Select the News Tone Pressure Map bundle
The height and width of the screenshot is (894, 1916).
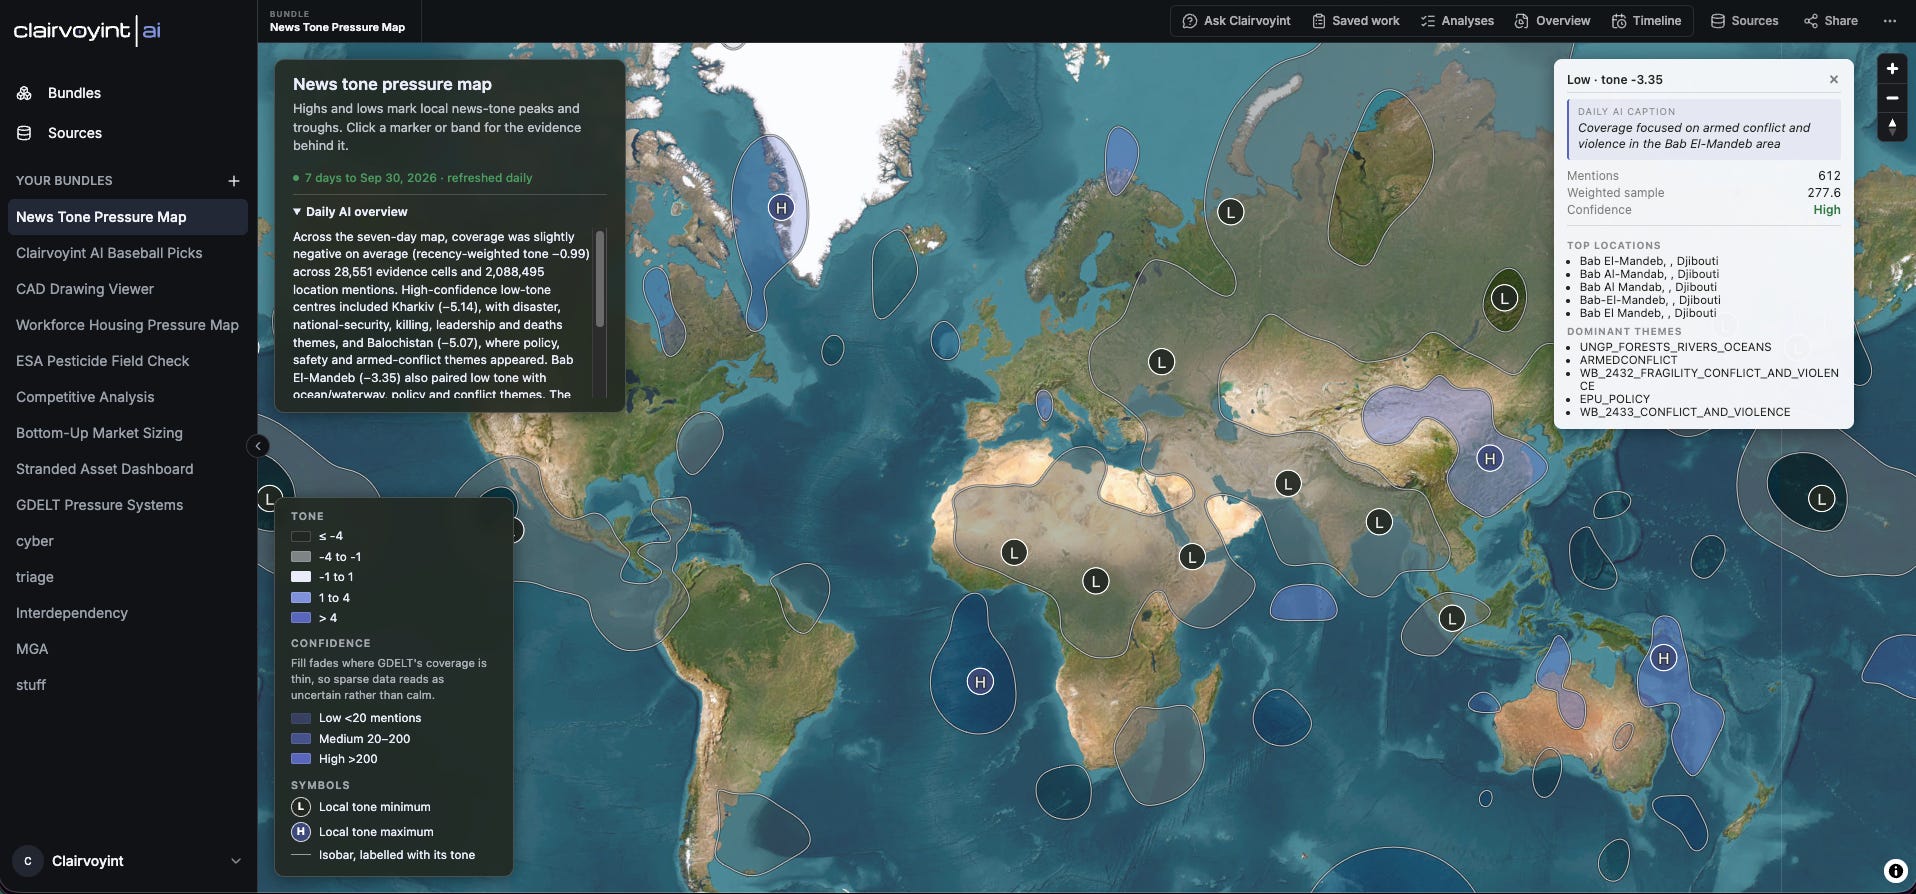click(x=128, y=217)
